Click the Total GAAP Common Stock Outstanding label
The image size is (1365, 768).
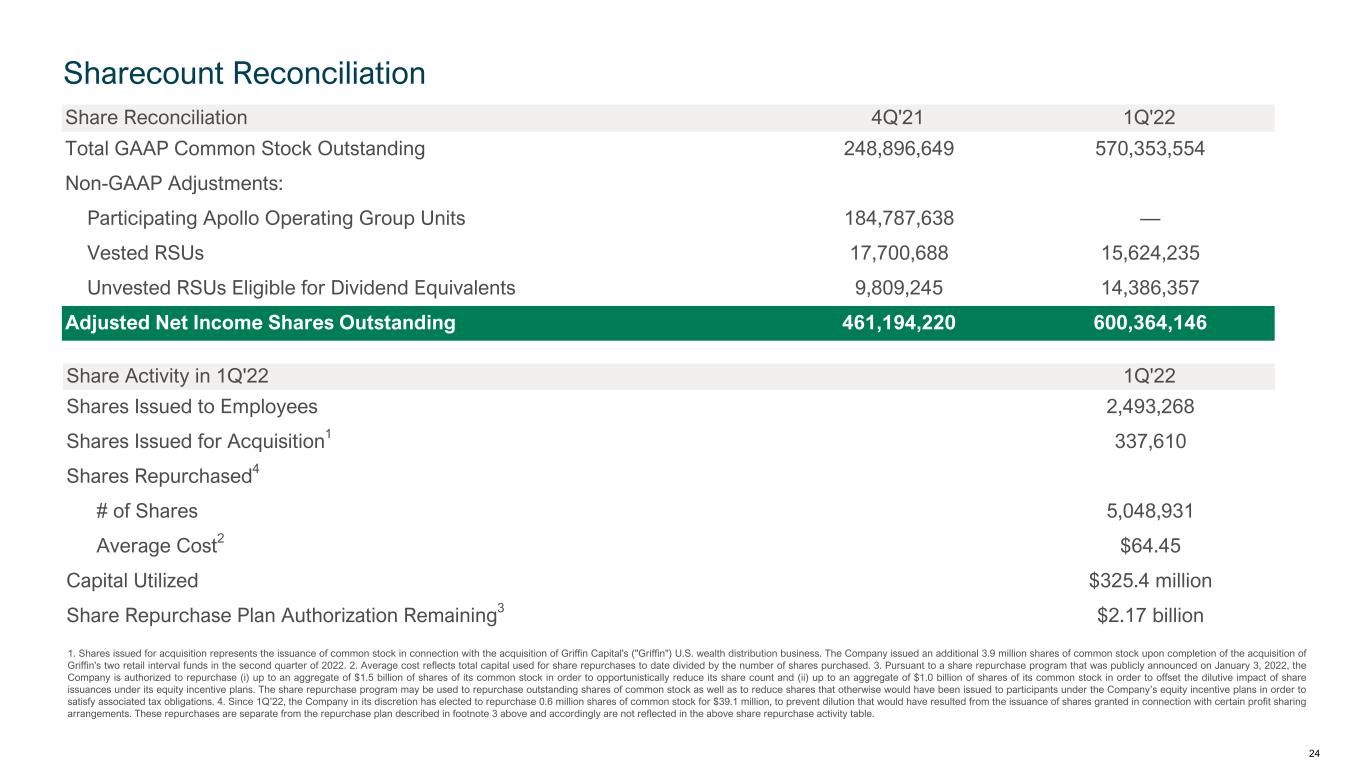coord(245,149)
